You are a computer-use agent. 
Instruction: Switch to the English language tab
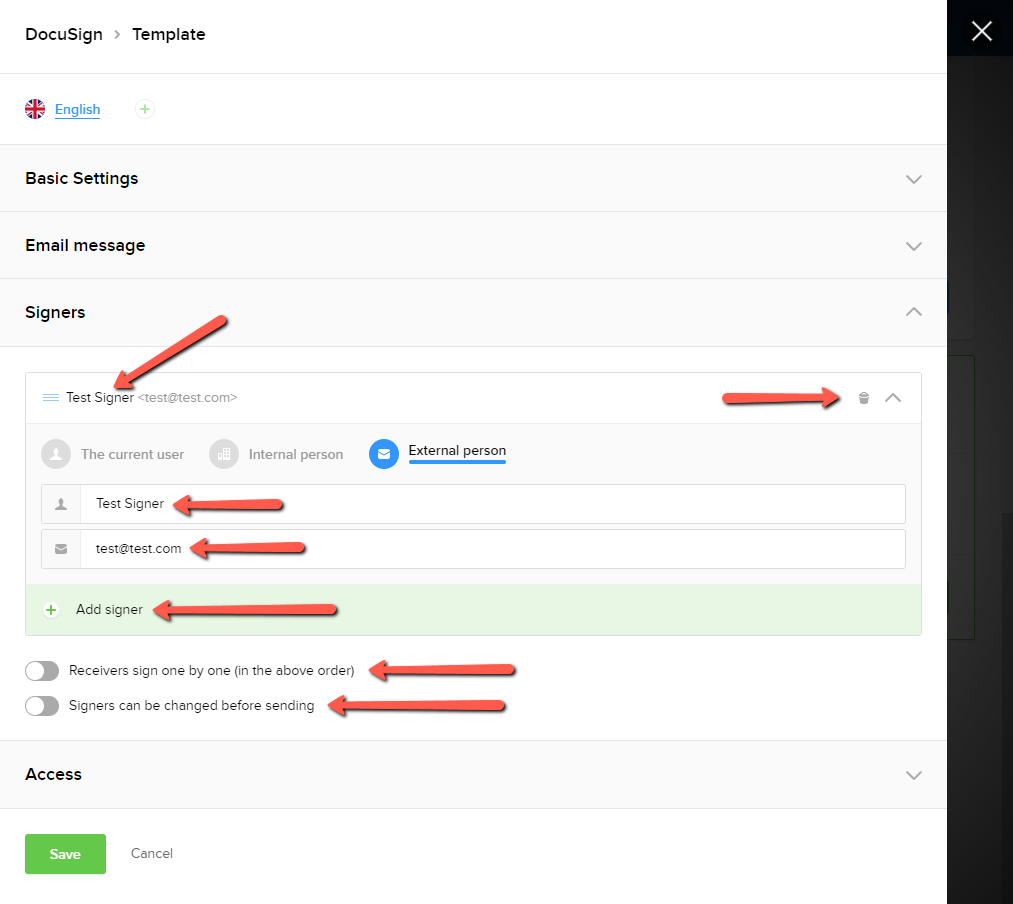pyautogui.click(x=77, y=110)
